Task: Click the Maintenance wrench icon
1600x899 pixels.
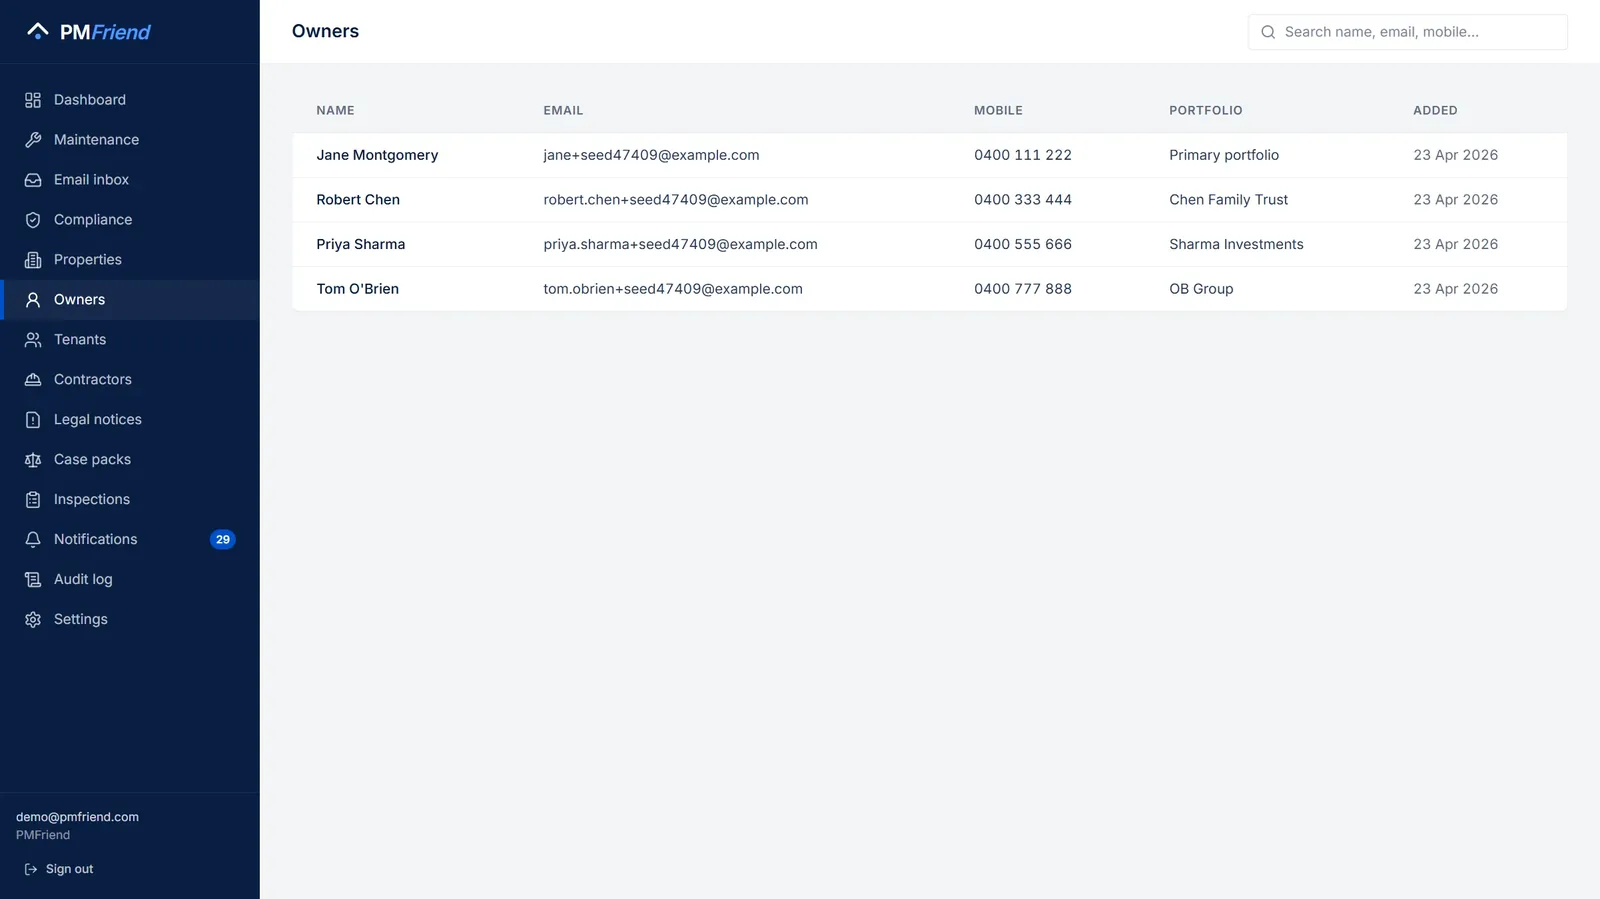Action: pos(33,140)
